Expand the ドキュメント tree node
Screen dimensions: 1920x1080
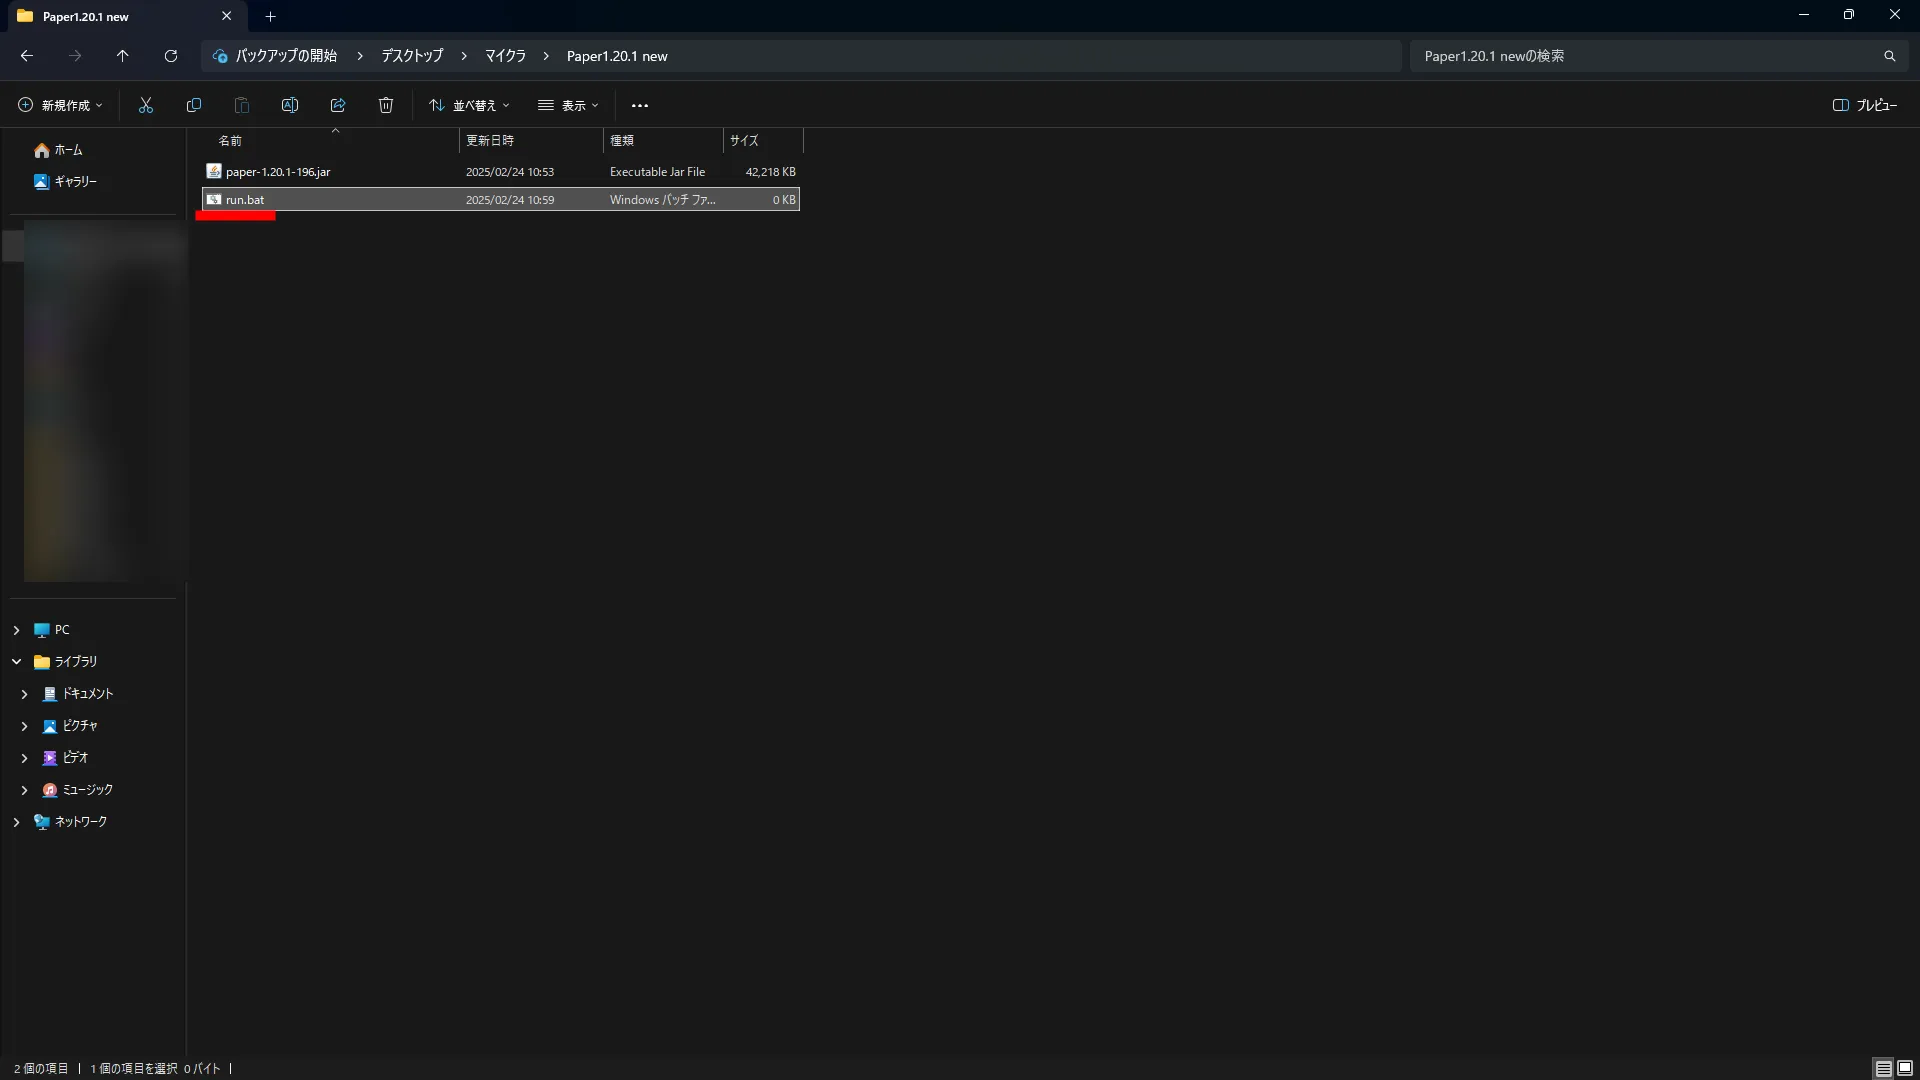tap(24, 694)
